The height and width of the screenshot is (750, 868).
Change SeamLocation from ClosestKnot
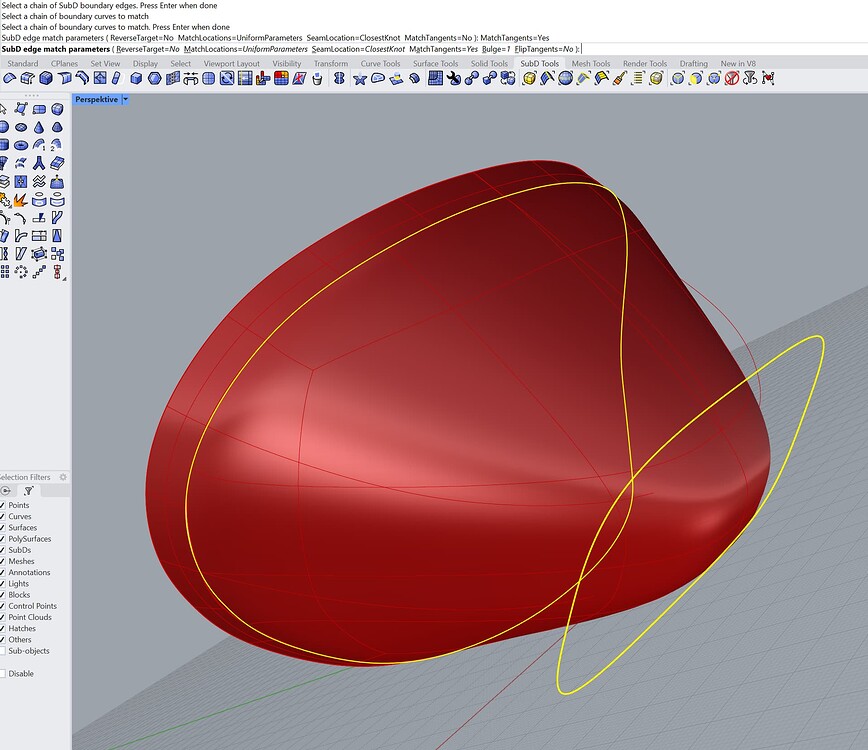click(x=361, y=48)
